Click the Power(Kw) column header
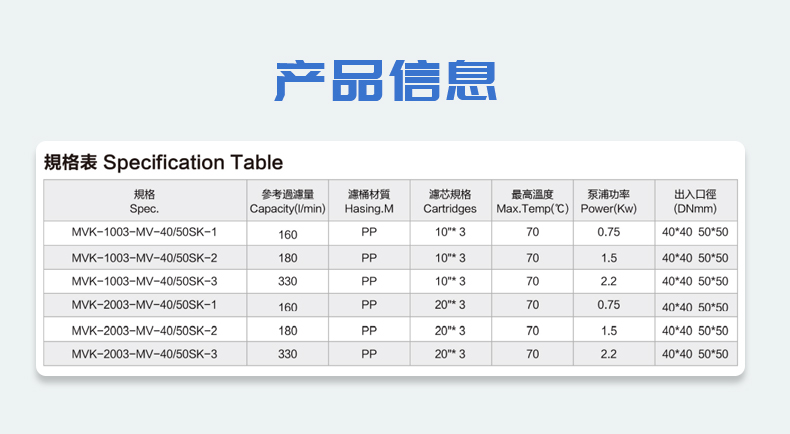790x434 pixels. click(608, 201)
